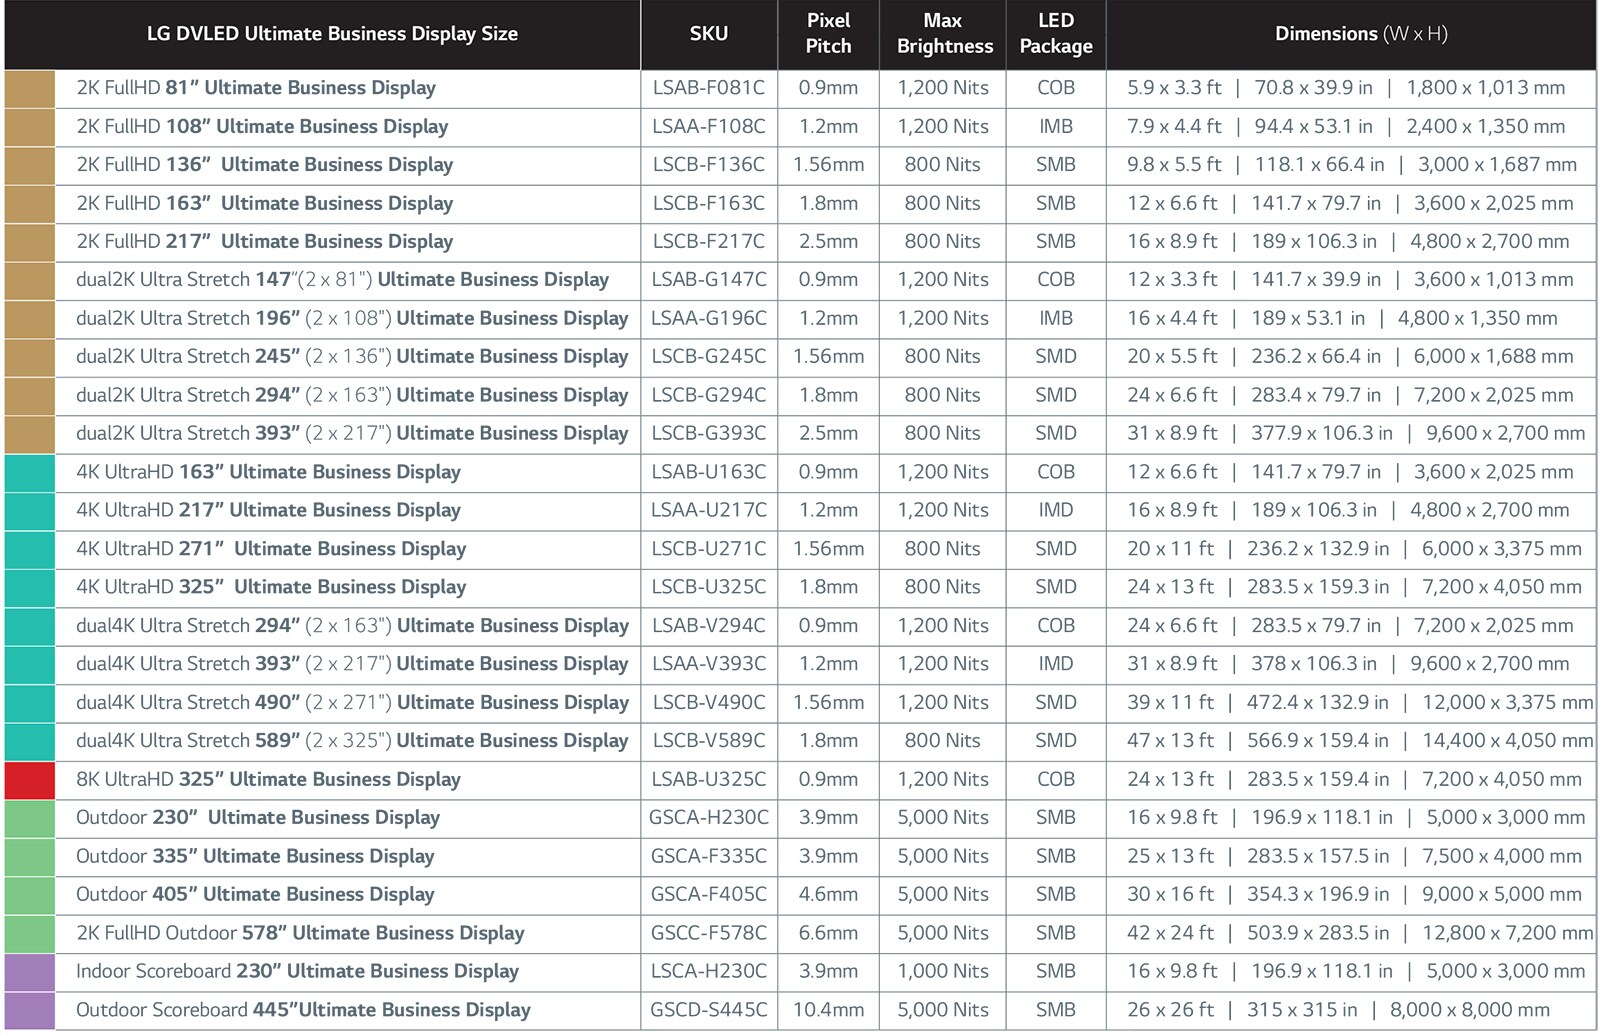The height and width of the screenshot is (1035, 1600).
Task: Select dual4K Ultra Stretch 589" display name
Action: coord(353,741)
